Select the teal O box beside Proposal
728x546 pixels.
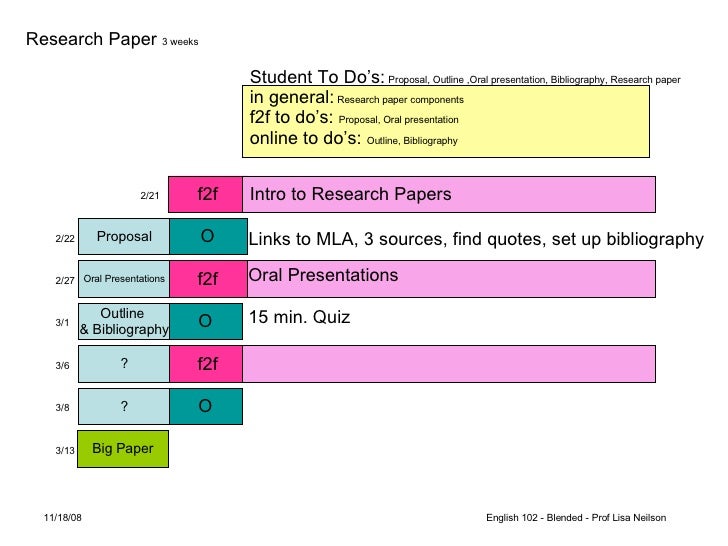(208, 236)
